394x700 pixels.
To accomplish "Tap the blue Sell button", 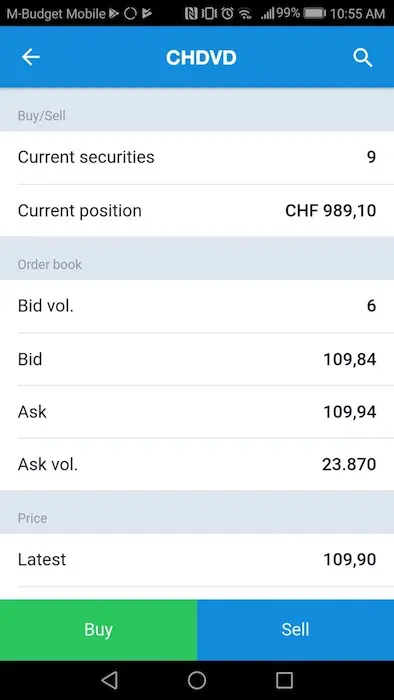I will pos(295,629).
